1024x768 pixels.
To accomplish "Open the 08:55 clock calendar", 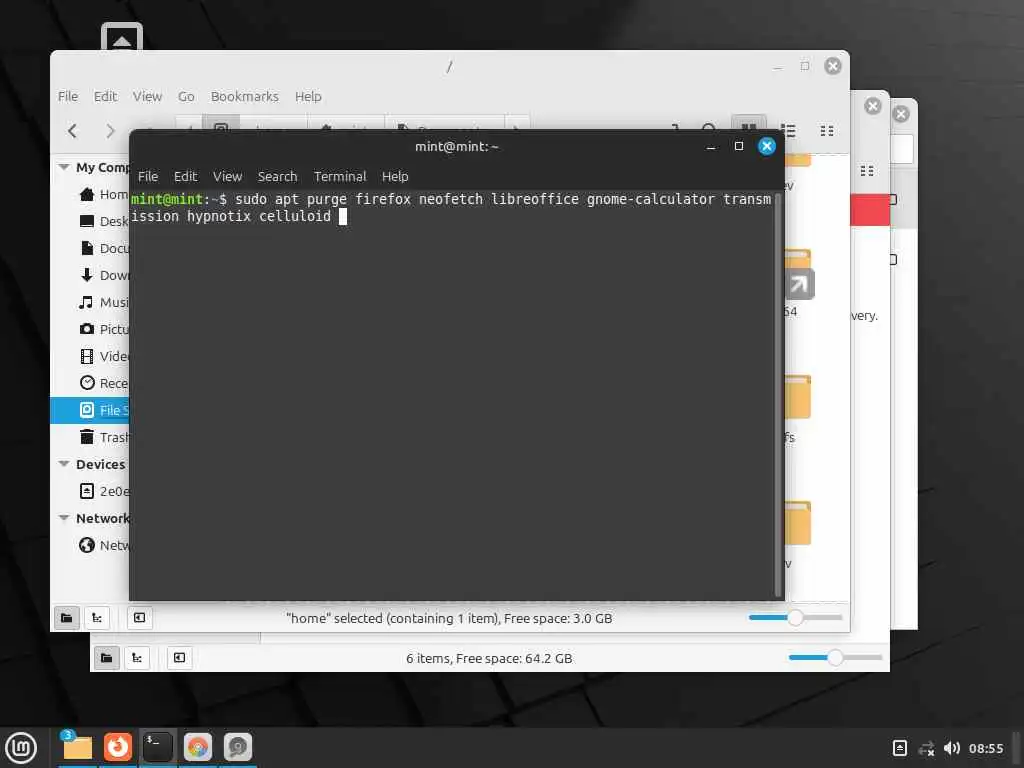I will (x=985, y=748).
